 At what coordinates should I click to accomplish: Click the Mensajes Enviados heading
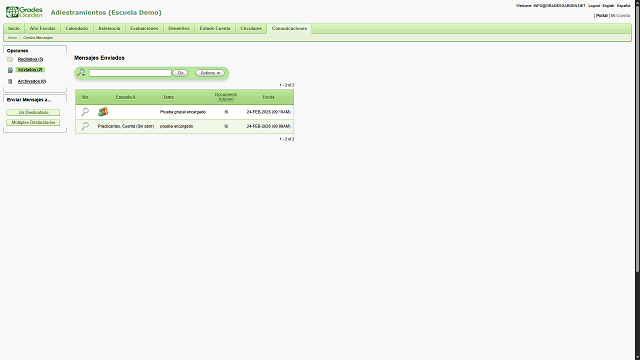(x=99, y=58)
